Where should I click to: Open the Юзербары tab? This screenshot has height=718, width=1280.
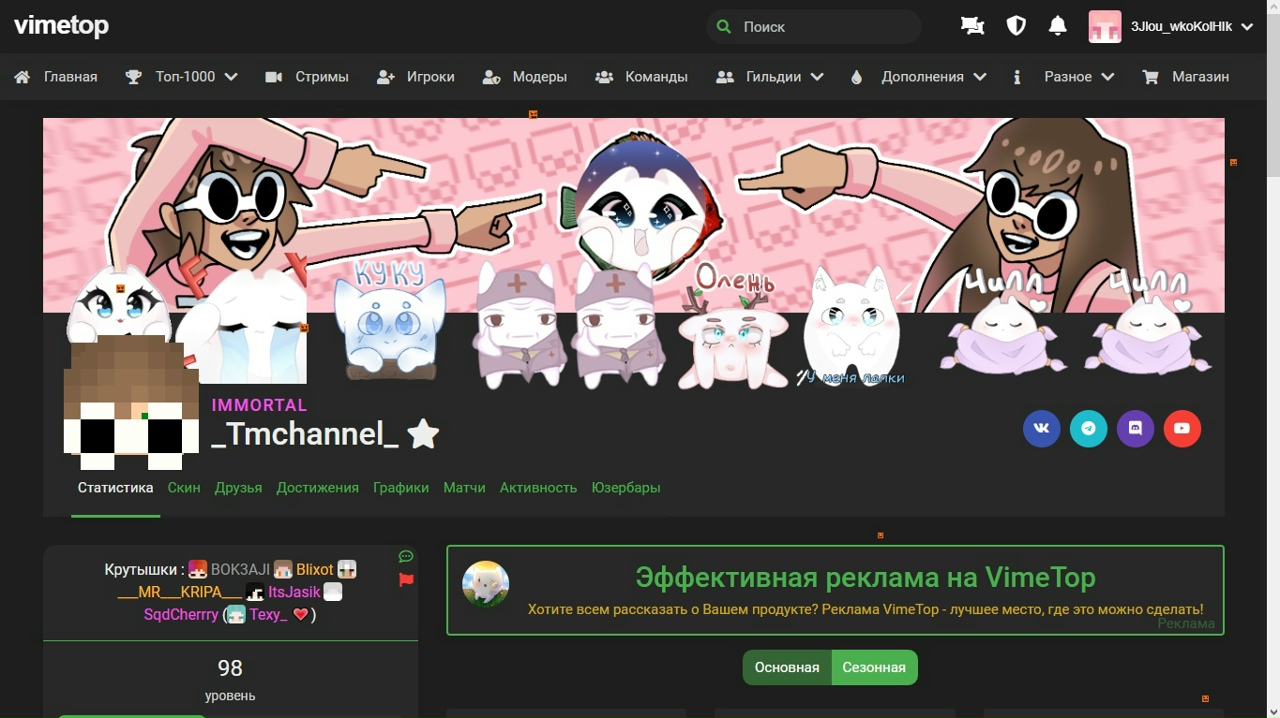tap(625, 488)
